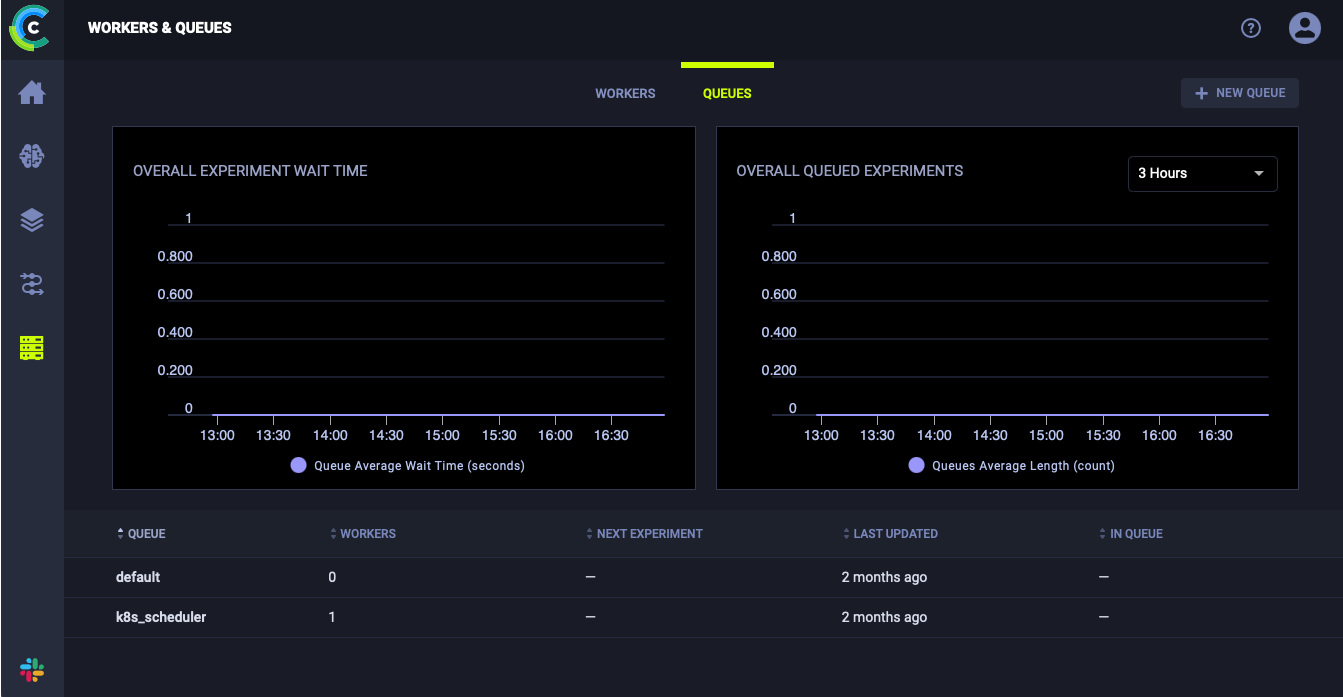Open the Slack community icon
Screen dimensions: 1343x697
32,670
